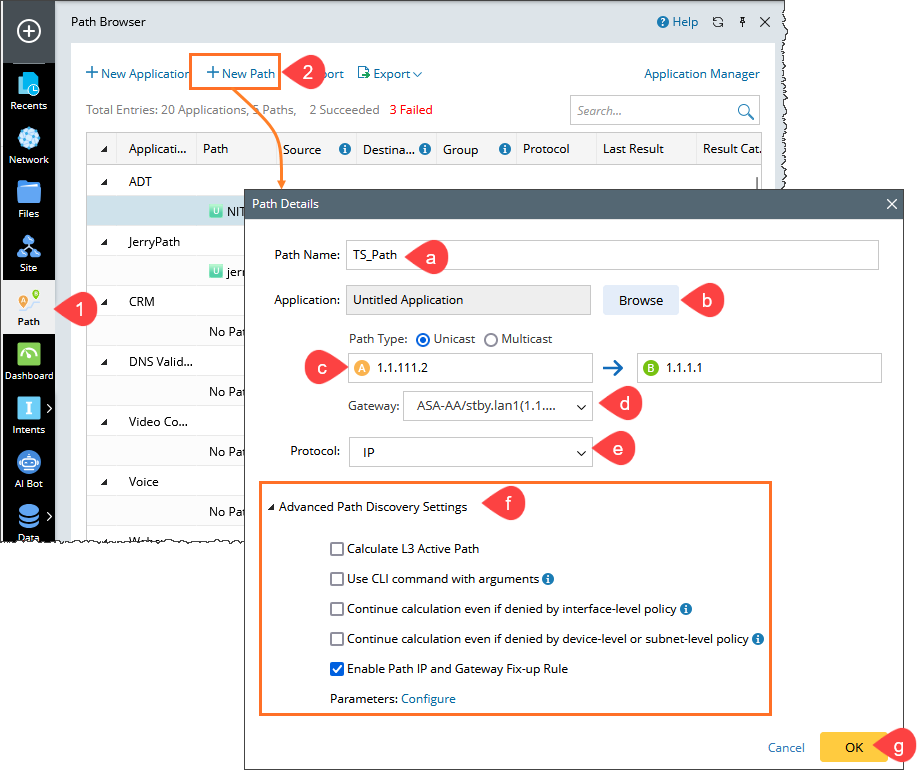Click the blue direction arrow between IPs
This screenshot has height=770, width=917.
613,368
